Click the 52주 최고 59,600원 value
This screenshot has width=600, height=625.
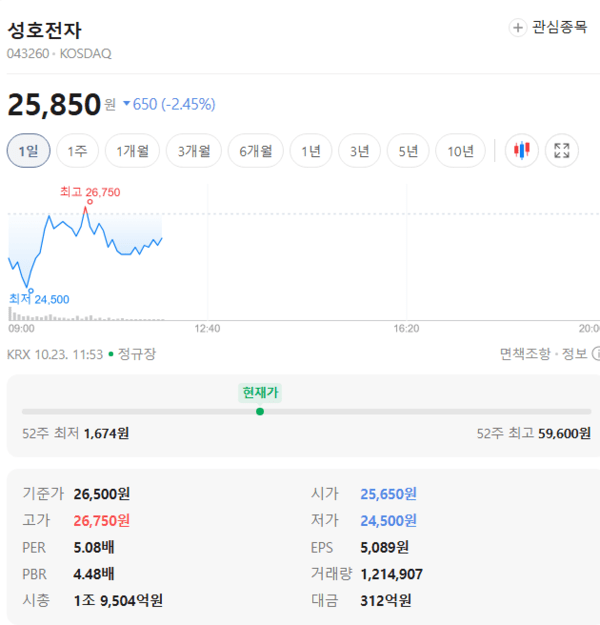click(x=565, y=433)
